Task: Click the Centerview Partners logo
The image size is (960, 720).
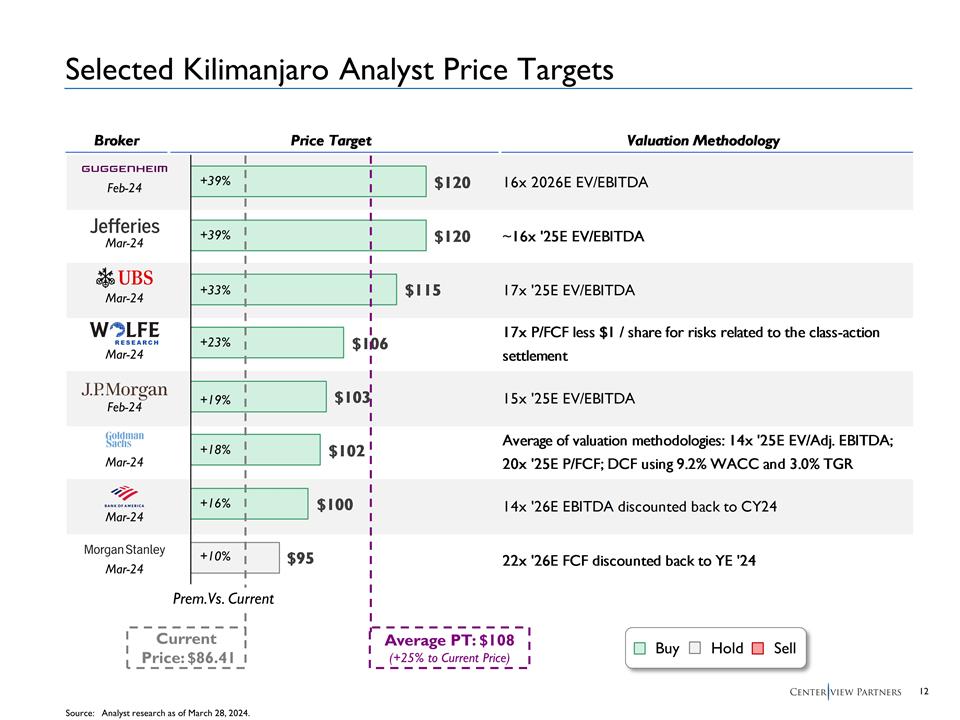Action: click(x=846, y=692)
